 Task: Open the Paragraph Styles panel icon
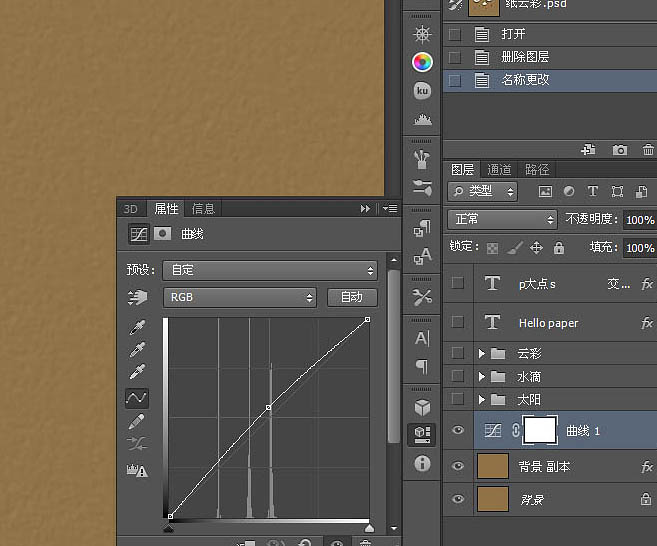(x=422, y=228)
